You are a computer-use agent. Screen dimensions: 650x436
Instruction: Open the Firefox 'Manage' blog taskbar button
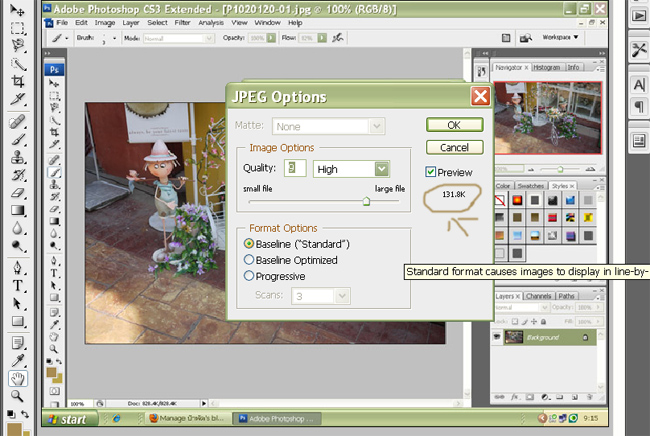[187, 419]
